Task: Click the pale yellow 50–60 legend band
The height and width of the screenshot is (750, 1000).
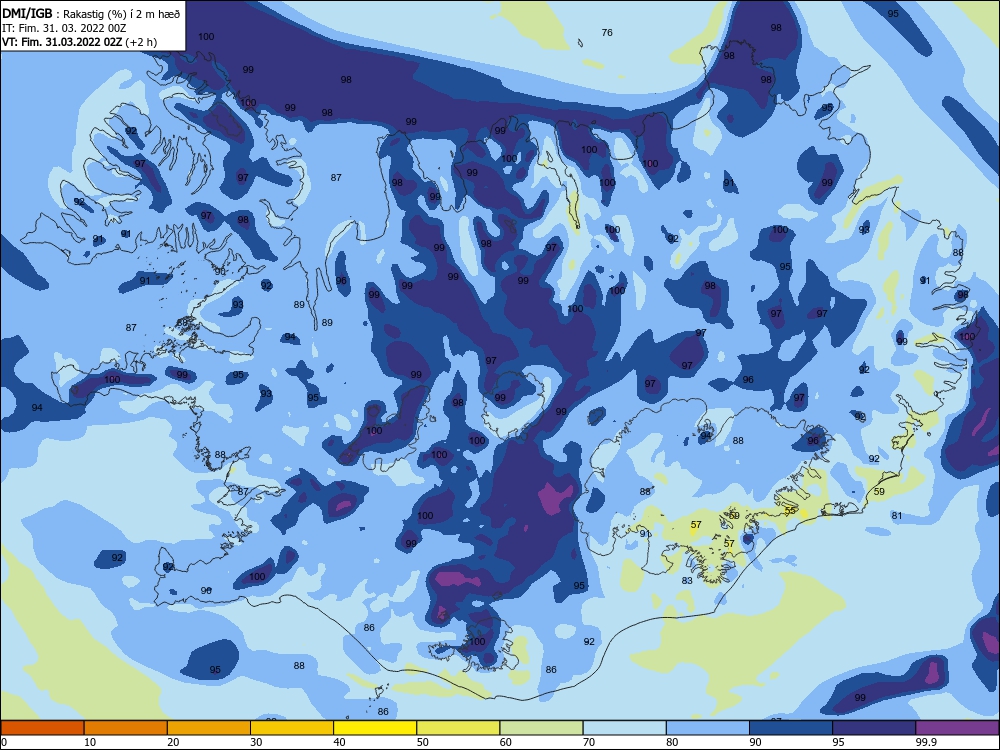Action: coord(458,728)
